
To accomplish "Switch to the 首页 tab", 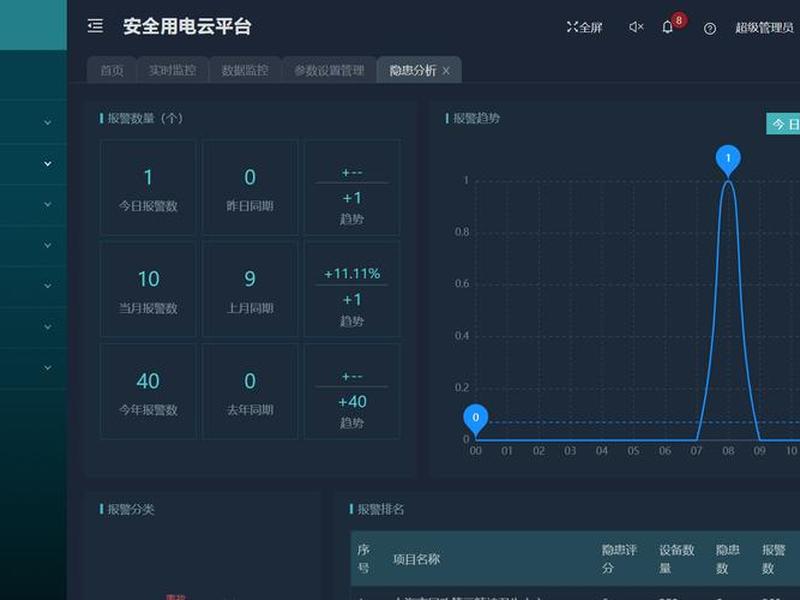I will coord(112,70).
